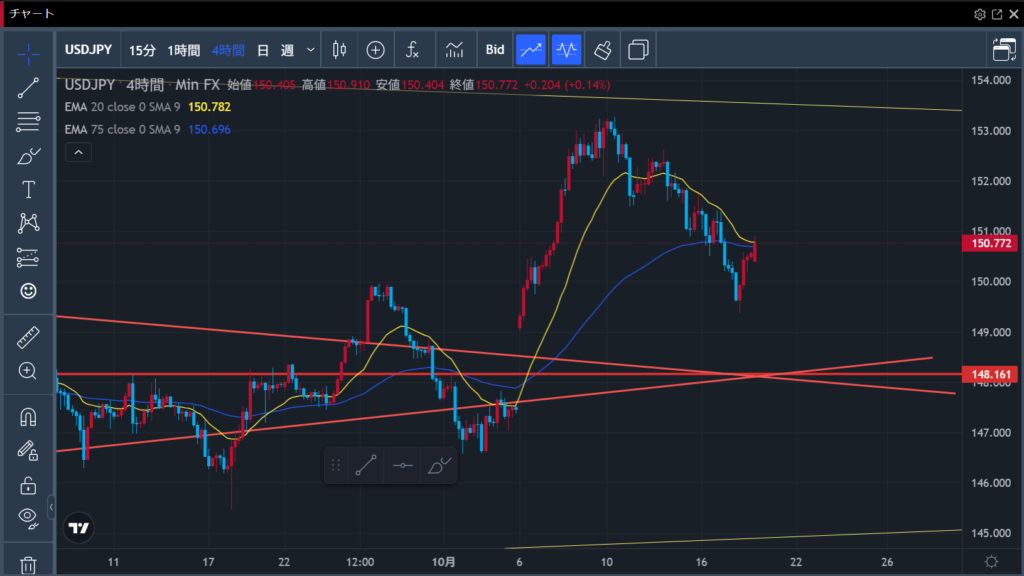
Task: Hide all drawings with the eye icon
Action: (28, 517)
